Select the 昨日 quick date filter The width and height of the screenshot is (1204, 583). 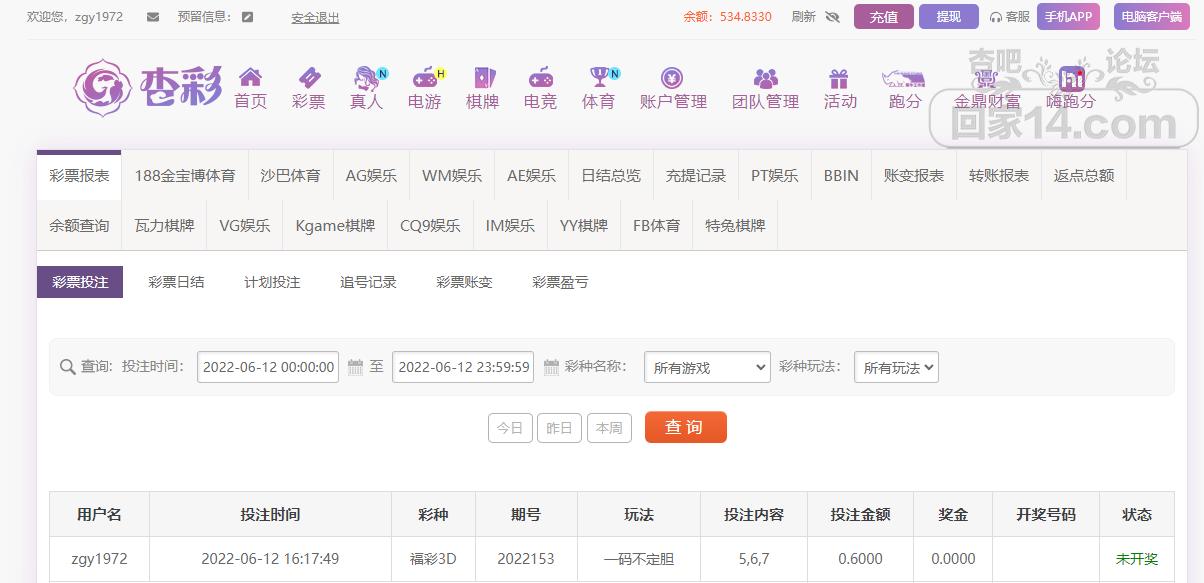(559, 428)
